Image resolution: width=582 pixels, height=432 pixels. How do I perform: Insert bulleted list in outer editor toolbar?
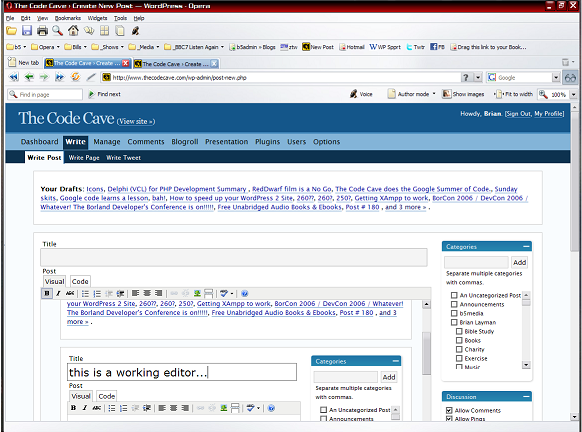85,294
